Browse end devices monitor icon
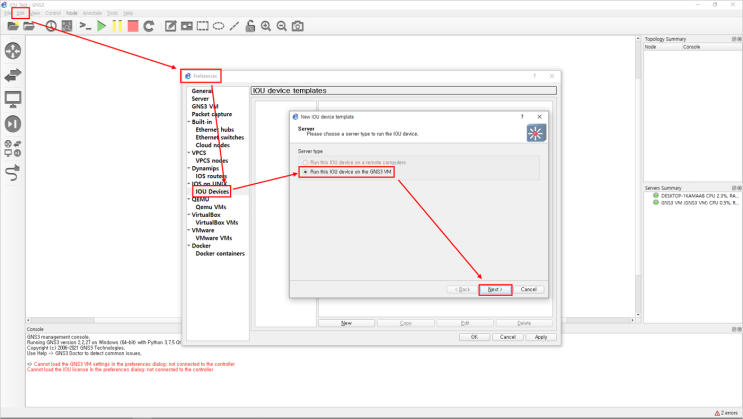The width and height of the screenshot is (743, 419). (13, 100)
